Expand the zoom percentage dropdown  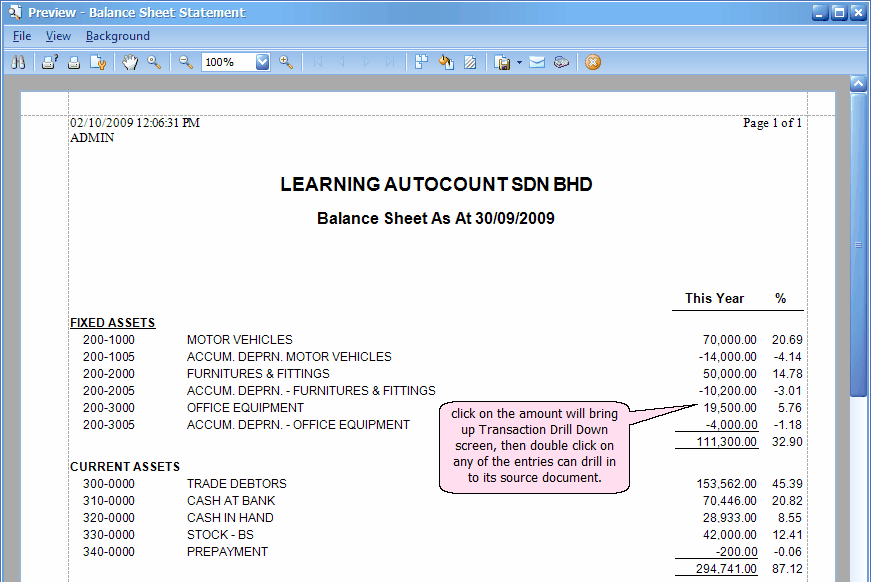[263, 62]
